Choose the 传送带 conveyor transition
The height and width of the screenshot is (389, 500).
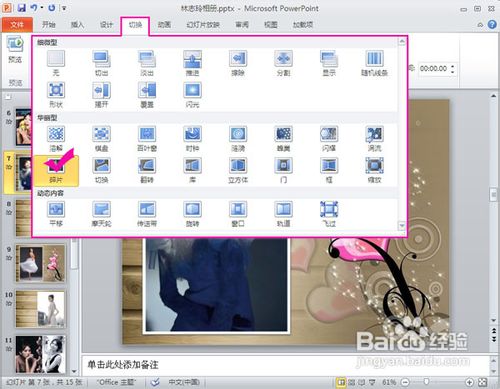coord(147,214)
